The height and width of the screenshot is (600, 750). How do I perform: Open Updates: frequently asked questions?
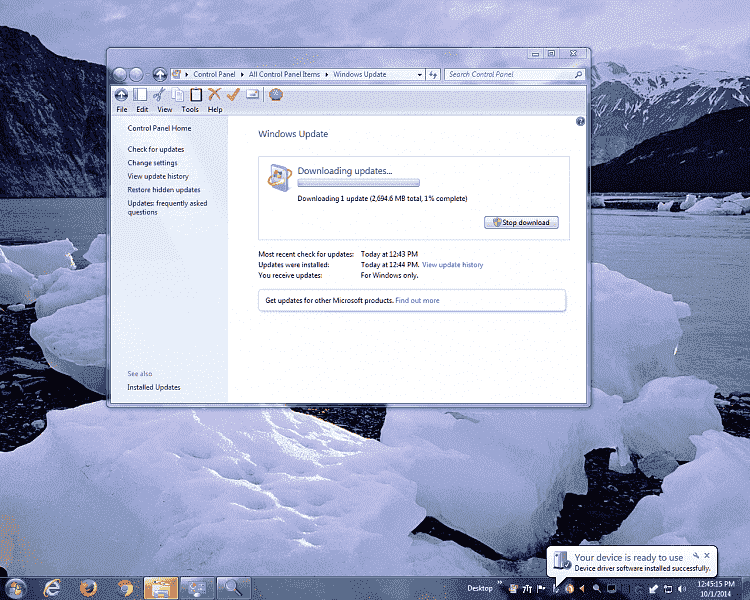(x=167, y=208)
